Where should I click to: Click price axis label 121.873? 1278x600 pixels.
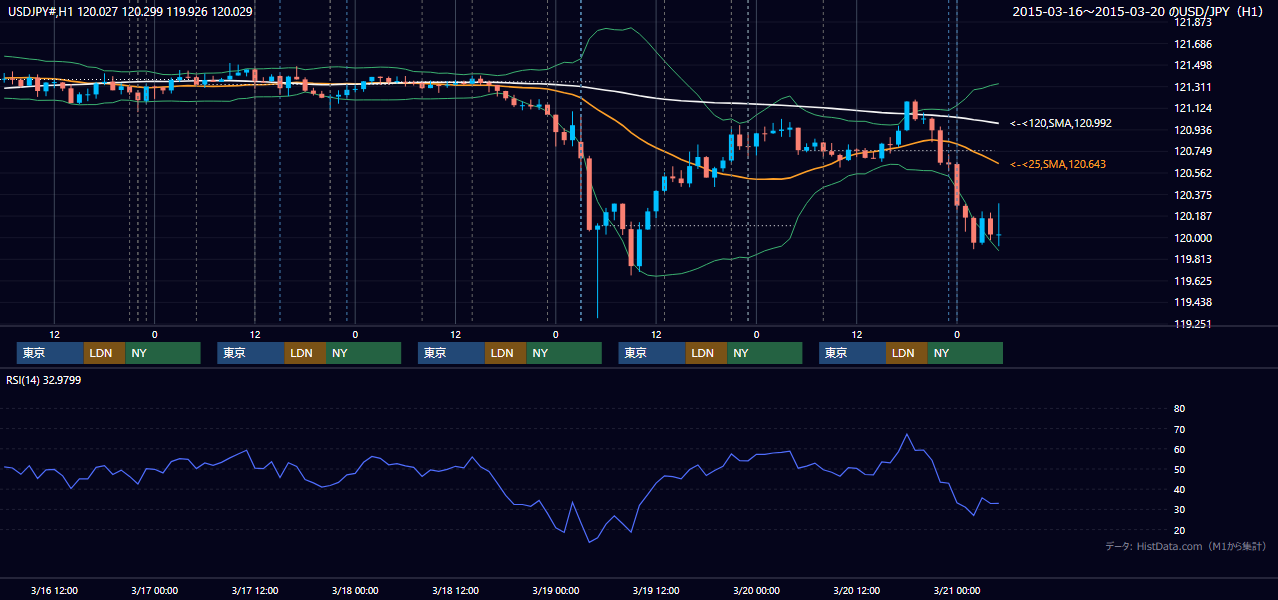pos(1192,22)
